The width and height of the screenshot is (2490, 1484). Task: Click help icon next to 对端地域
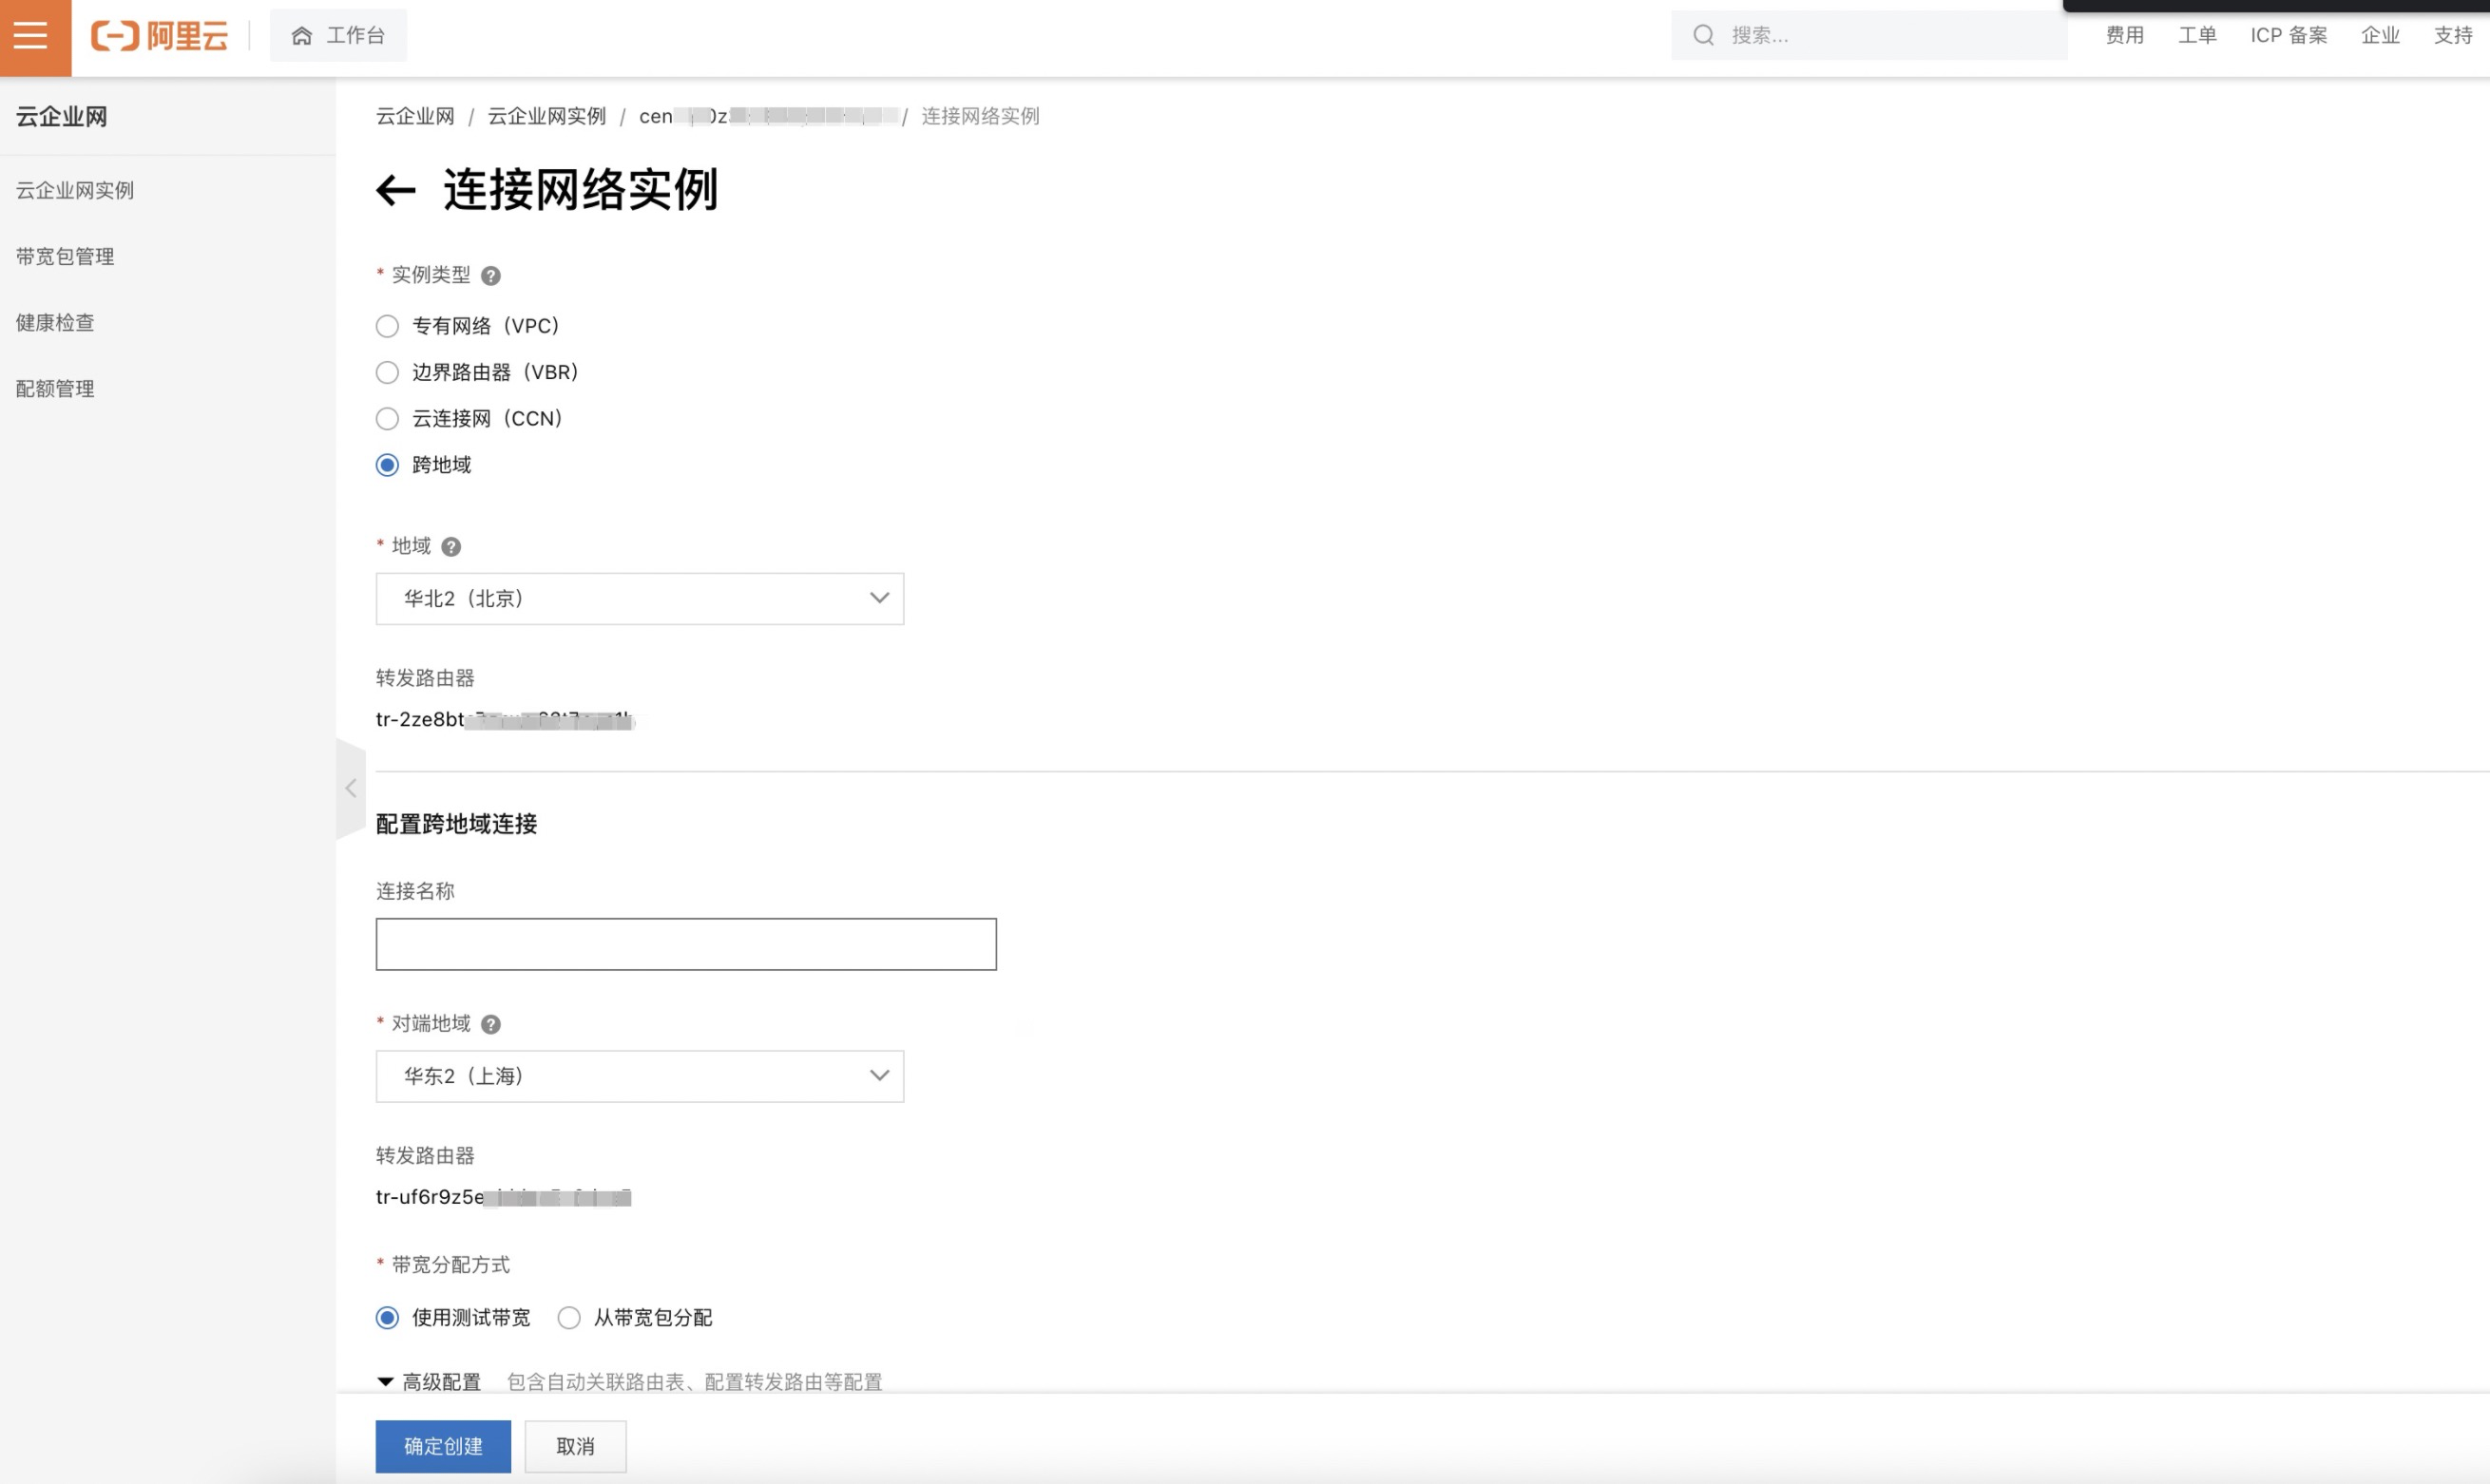[x=490, y=1025]
